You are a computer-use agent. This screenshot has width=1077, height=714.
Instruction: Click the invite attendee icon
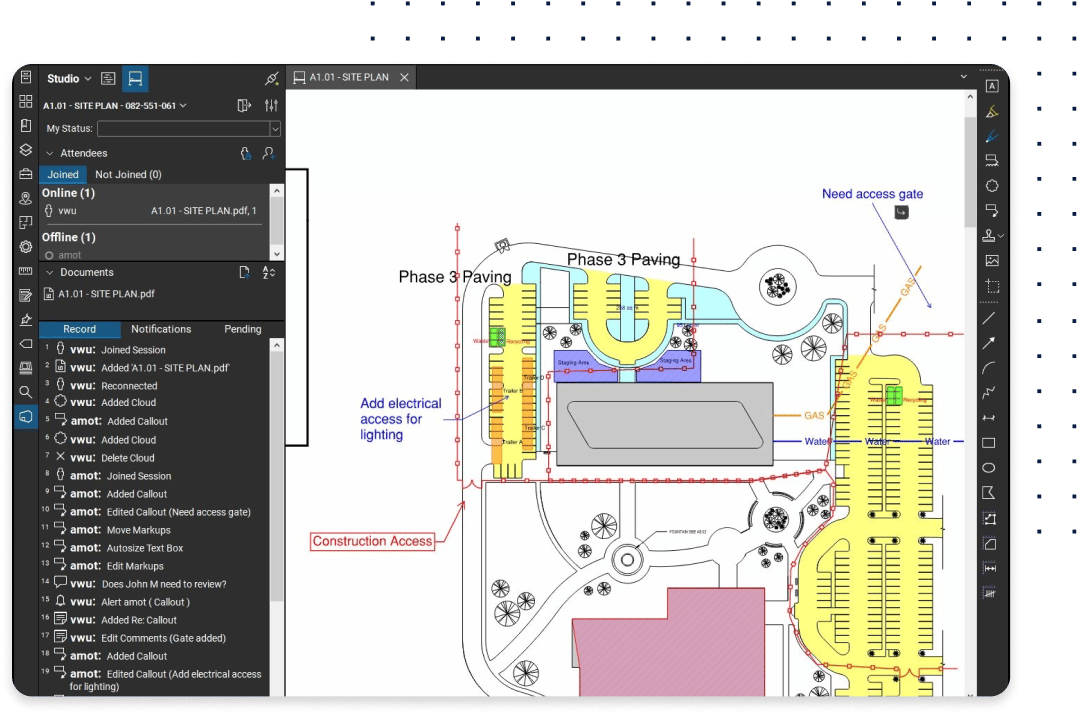[x=268, y=153]
